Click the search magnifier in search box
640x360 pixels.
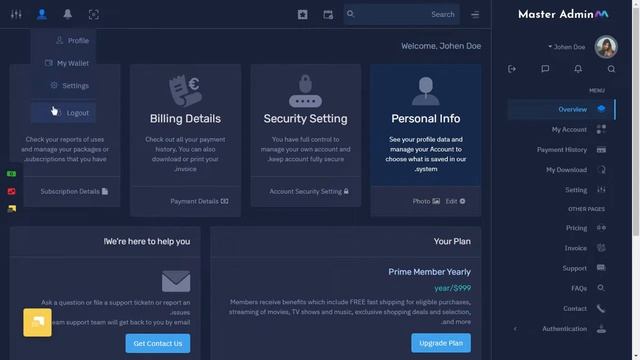351,14
